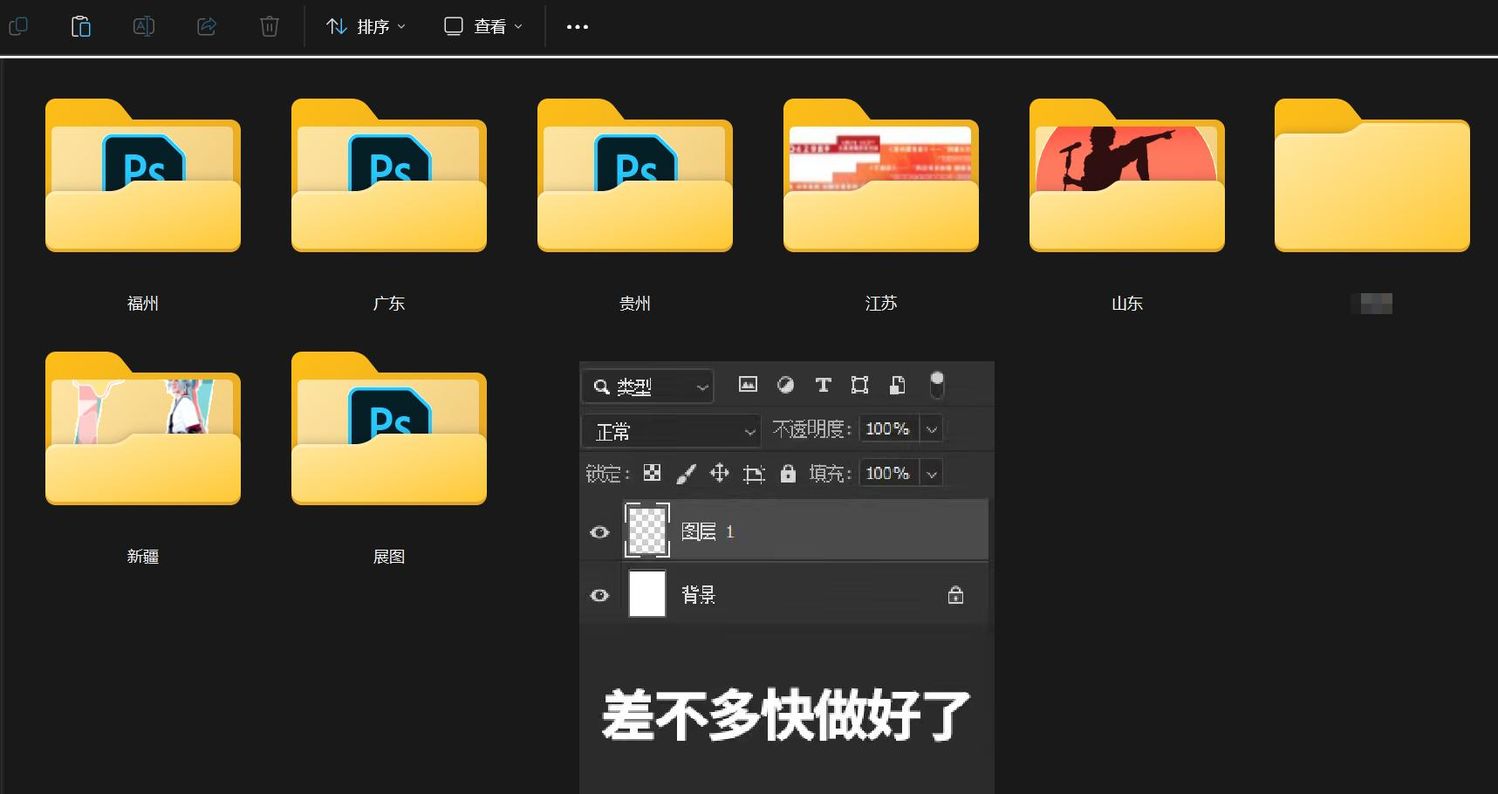The width and height of the screenshot is (1498, 794).
Task: Click the smart object filter icon
Action: click(x=897, y=385)
